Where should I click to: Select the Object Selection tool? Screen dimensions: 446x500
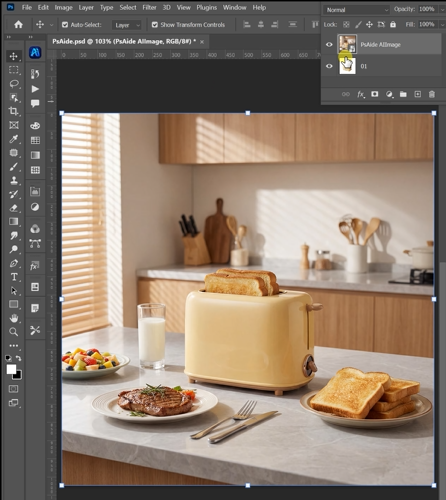(14, 97)
